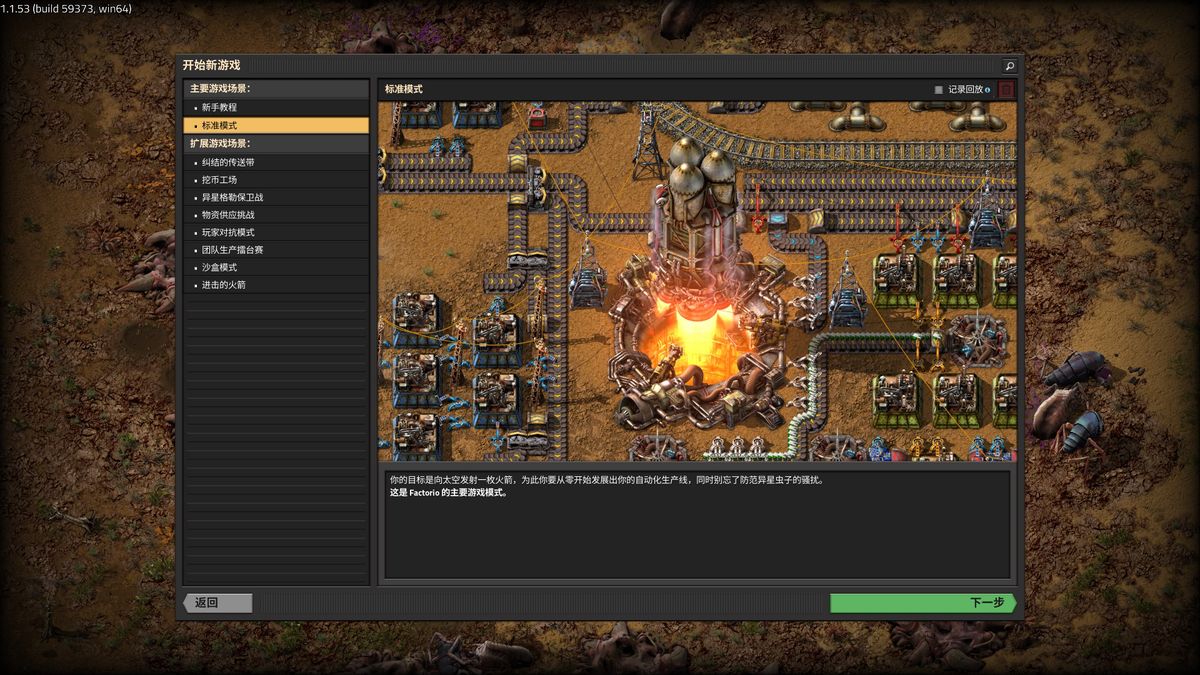Viewport: 1200px width, 675px height.
Task: Click the scenario description text box
Action: point(697,524)
